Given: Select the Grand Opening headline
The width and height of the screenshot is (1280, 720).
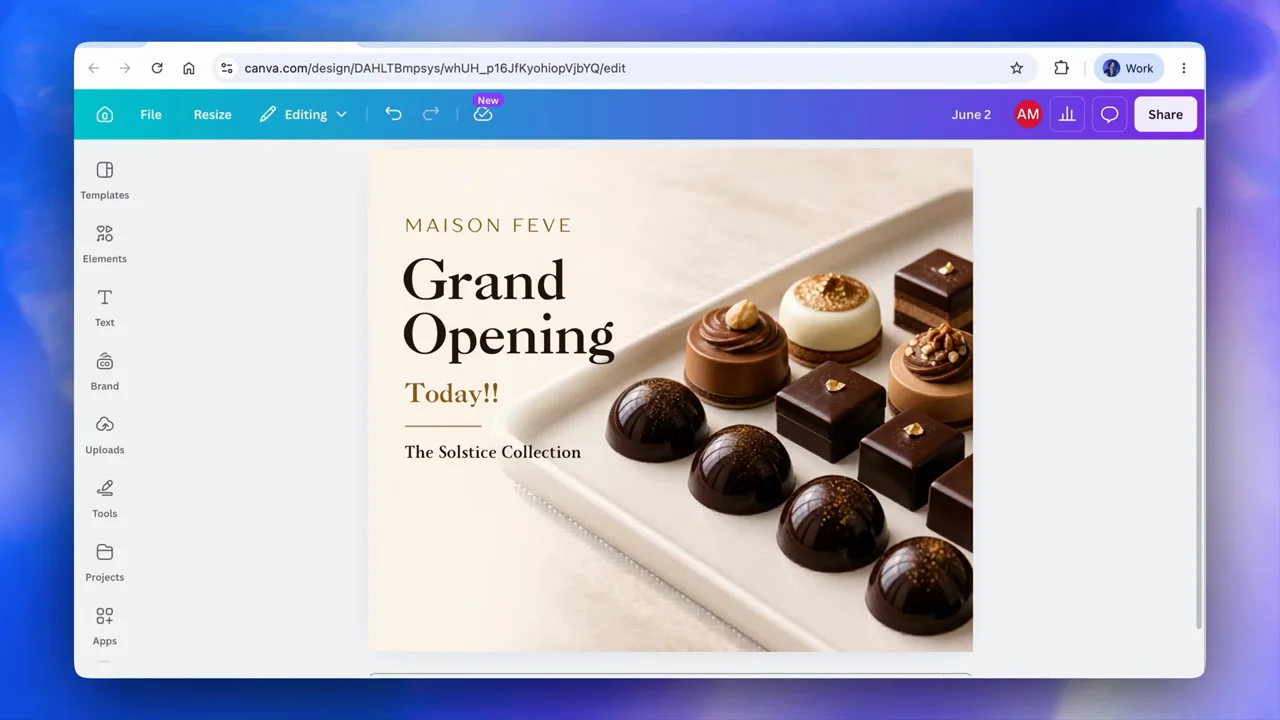Looking at the screenshot, I should pos(508,308).
